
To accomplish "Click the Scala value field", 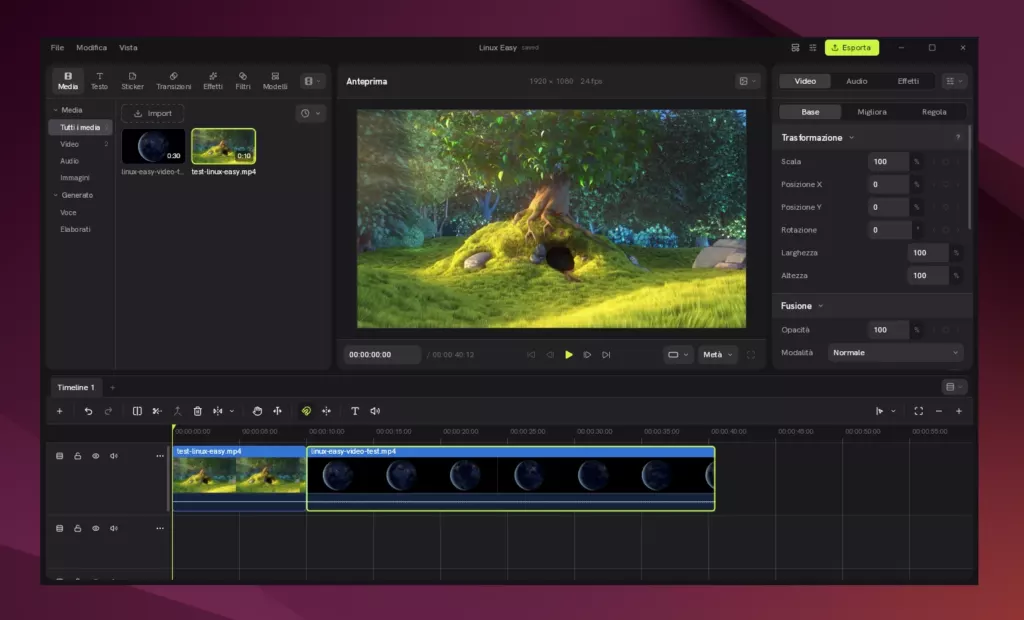I will [x=888, y=161].
